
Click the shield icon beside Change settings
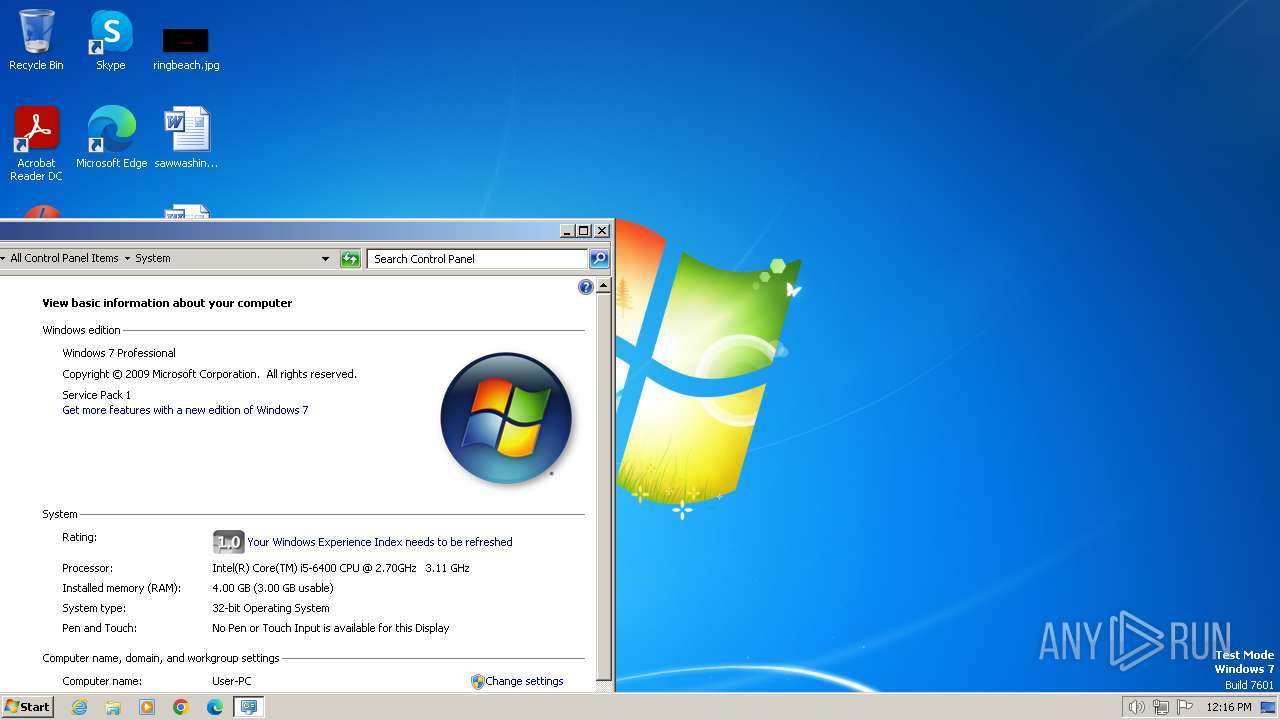click(x=477, y=681)
